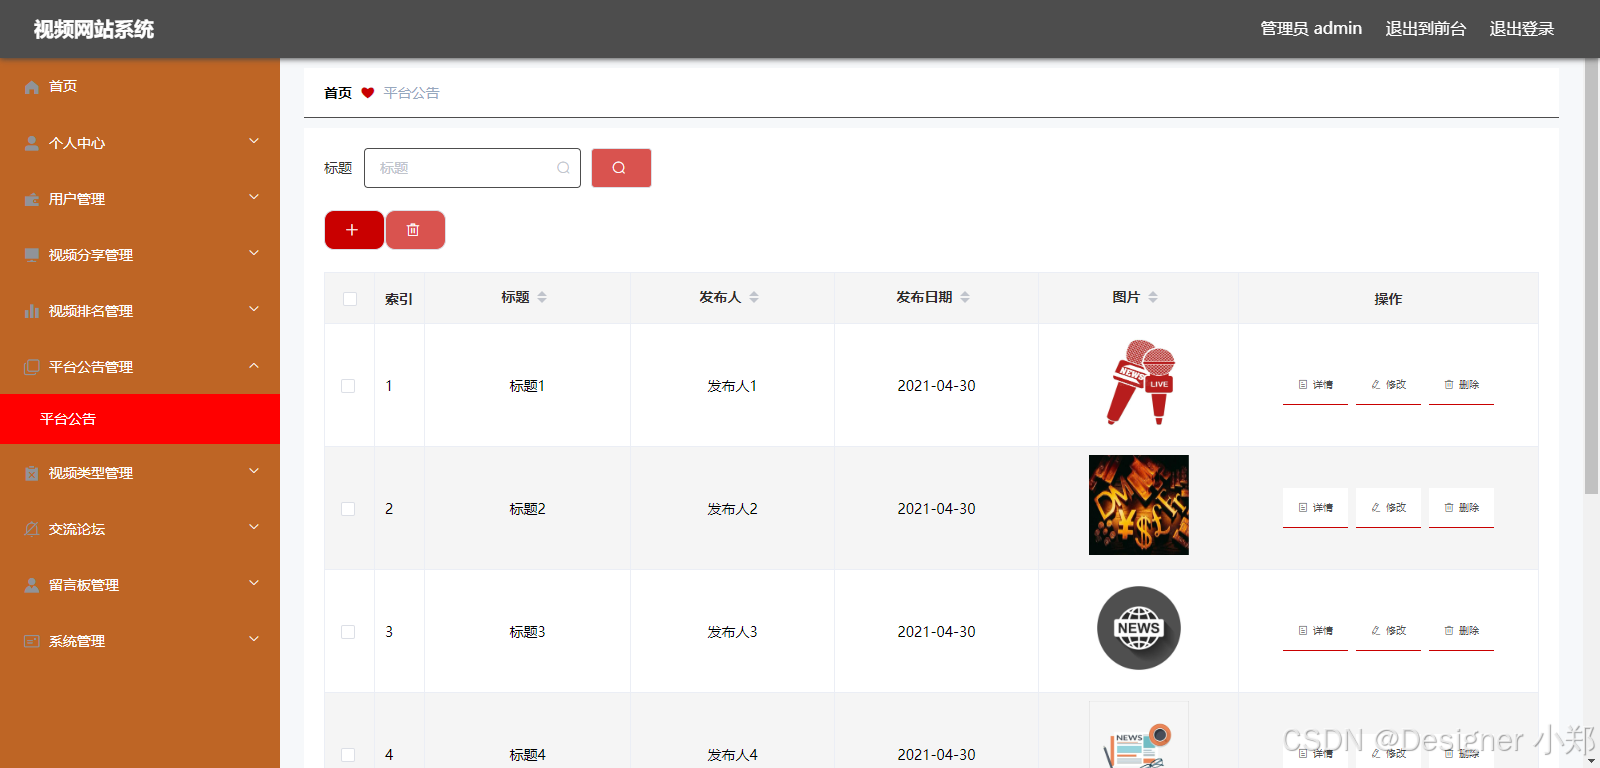
Task: Open the 视频分享管理 menu label
Action: (x=91, y=255)
